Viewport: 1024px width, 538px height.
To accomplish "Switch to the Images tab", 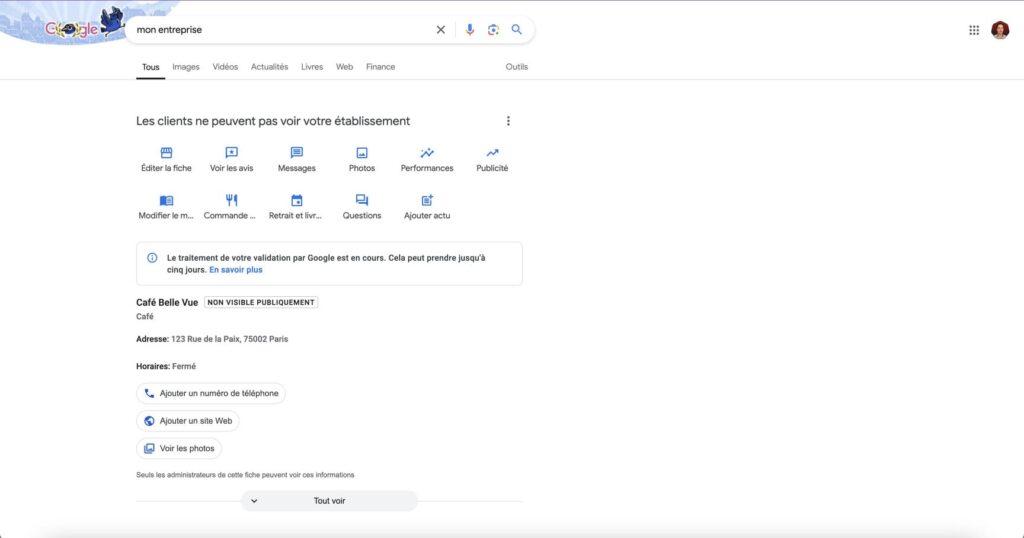I will [x=185, y=67].
